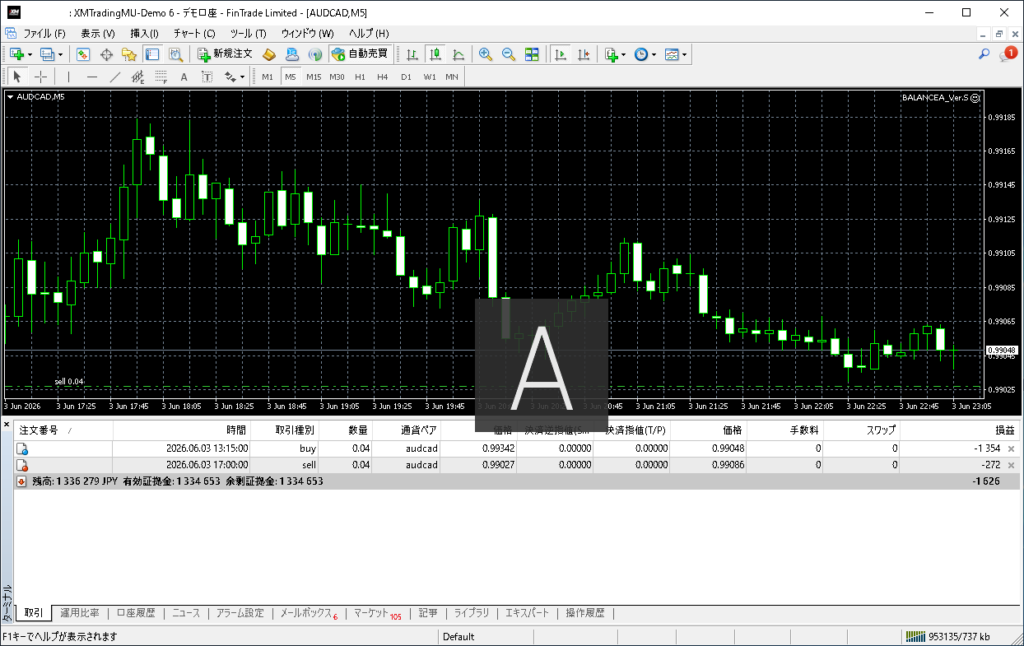Expand the periods dropdown arrow
The height and width of the screenshot is (646, 1024).
(x=654, y=55)
